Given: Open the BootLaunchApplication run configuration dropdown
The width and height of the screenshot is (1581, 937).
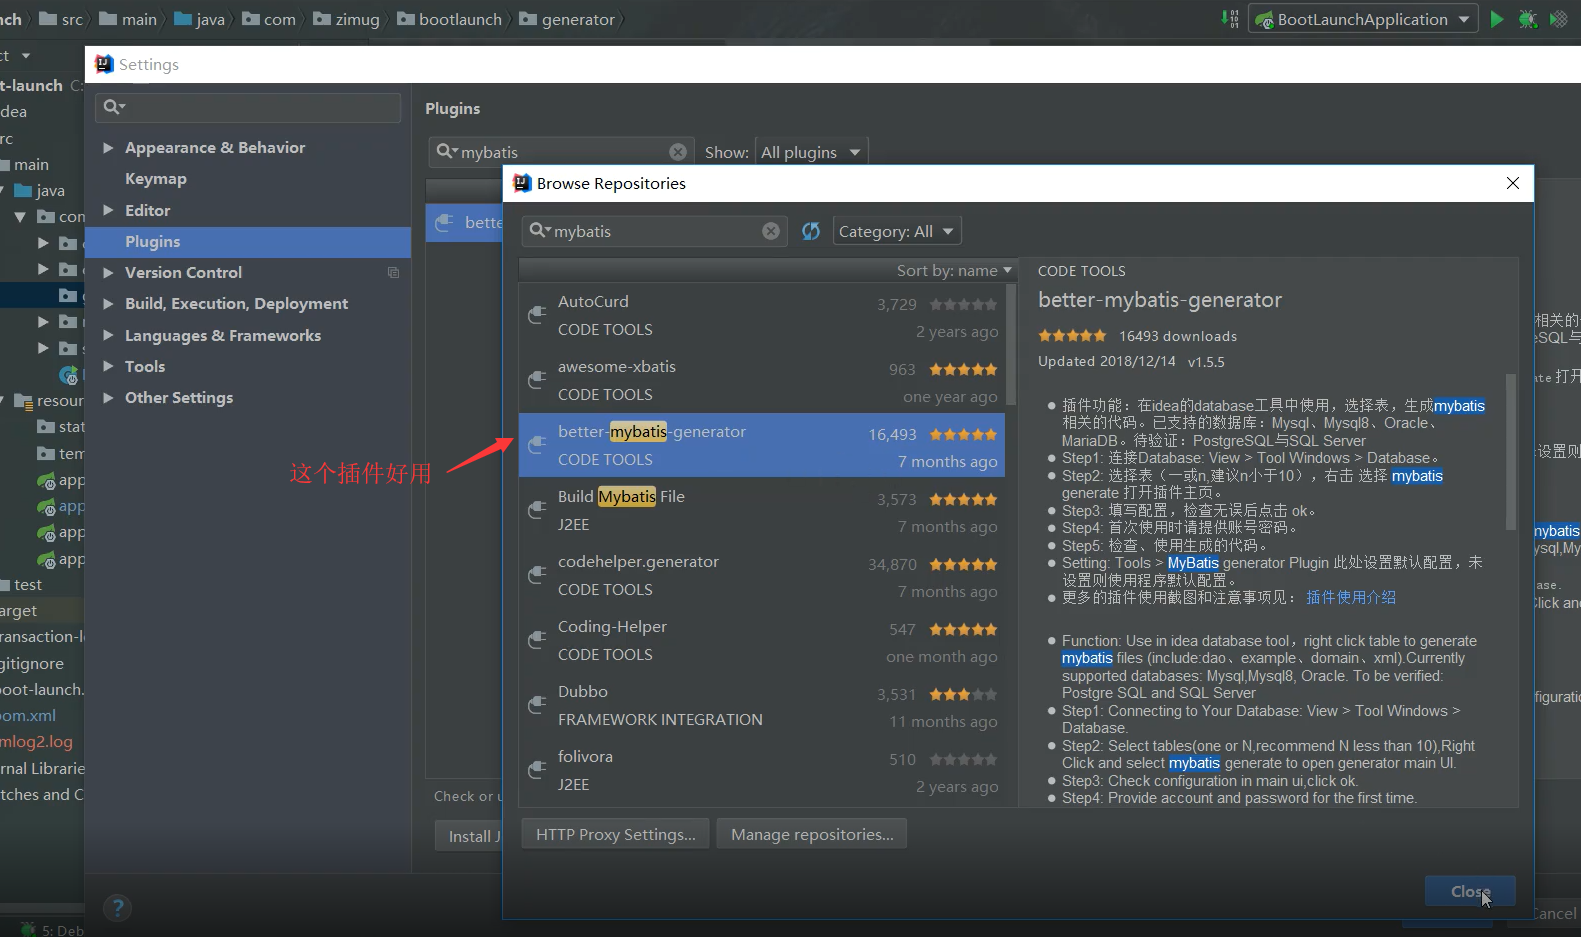Looking at the screenshot, I should pyautogui.click(x=1363, y=19).
